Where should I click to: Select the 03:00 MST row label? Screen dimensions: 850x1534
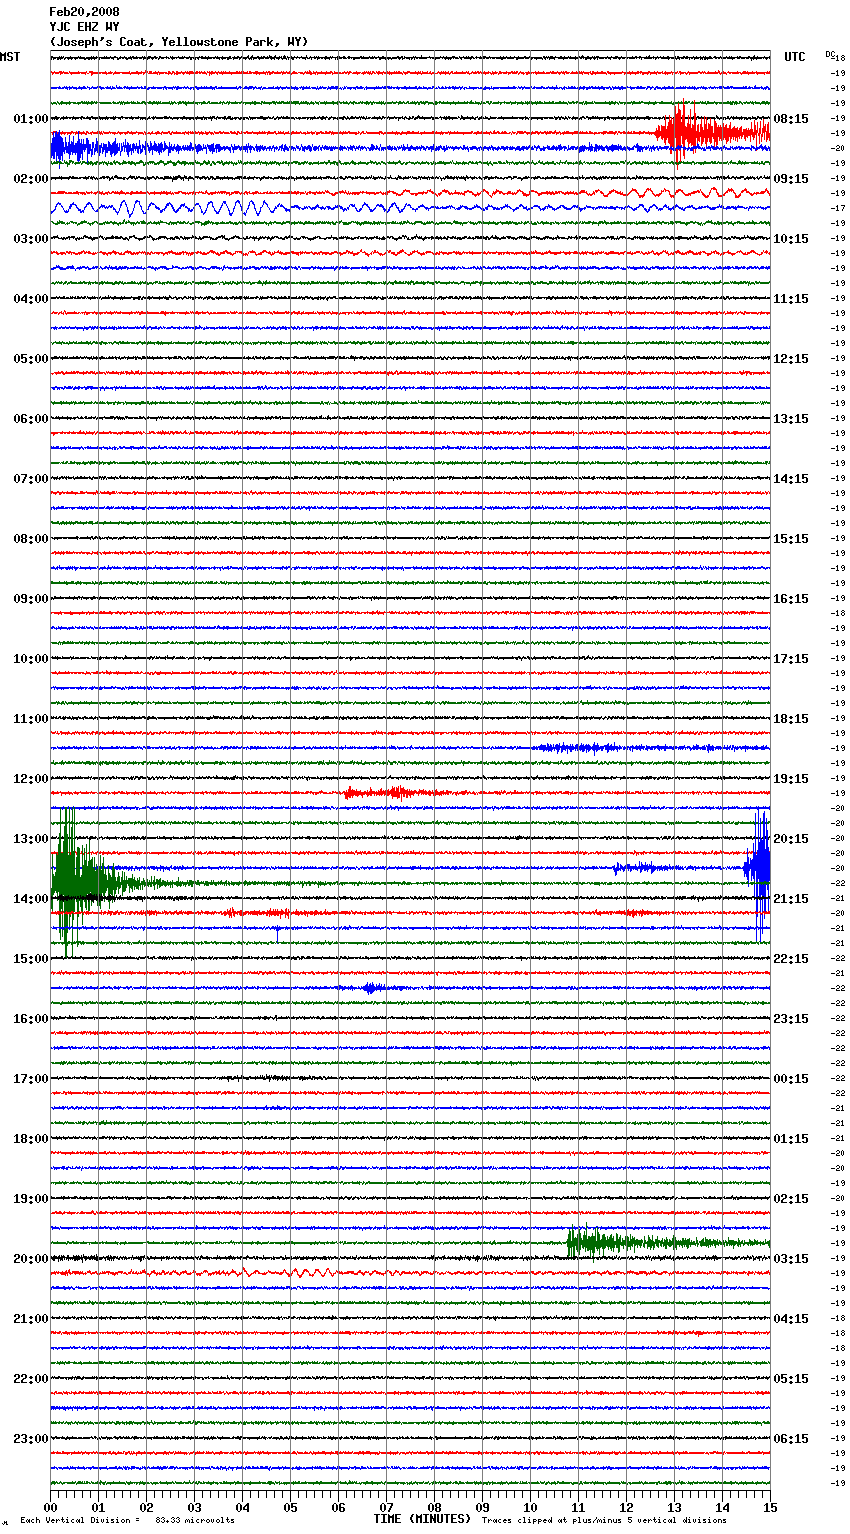click(31, 239)
